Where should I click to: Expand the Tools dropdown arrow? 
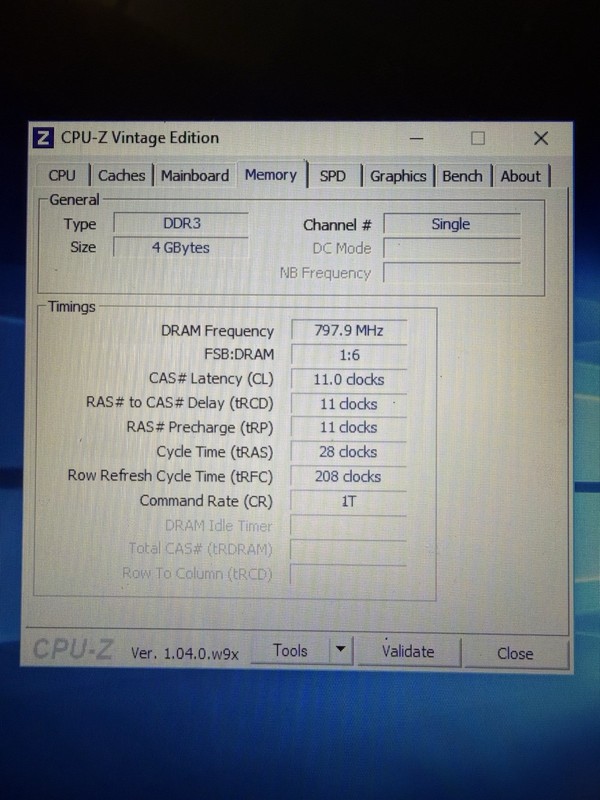coord(341,649)
